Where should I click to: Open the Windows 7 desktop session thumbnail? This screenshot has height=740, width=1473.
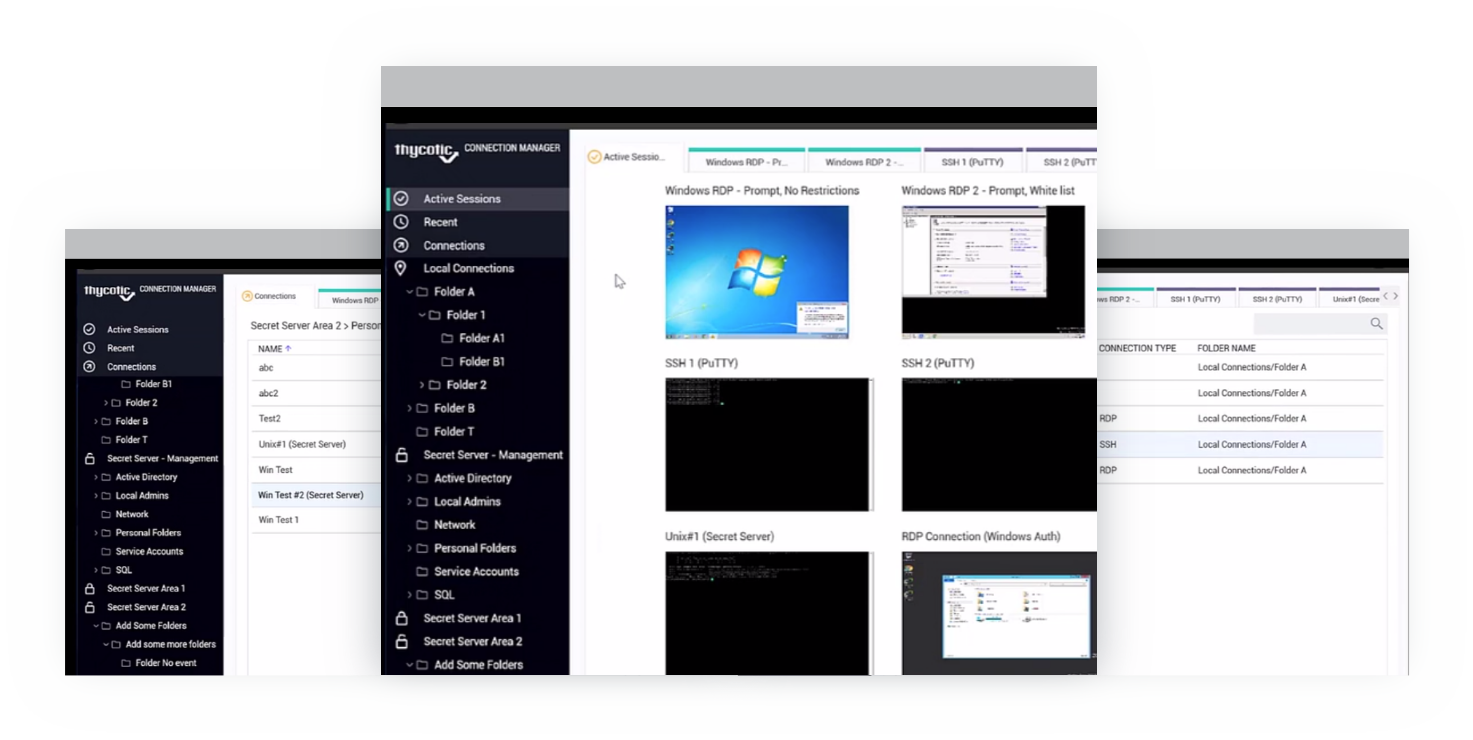757,272
